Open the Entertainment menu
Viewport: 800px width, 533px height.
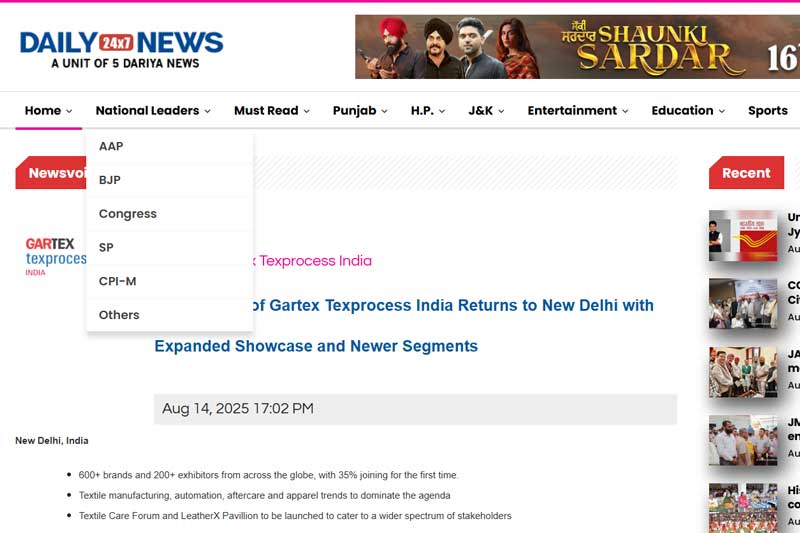[x=572, y=111]
